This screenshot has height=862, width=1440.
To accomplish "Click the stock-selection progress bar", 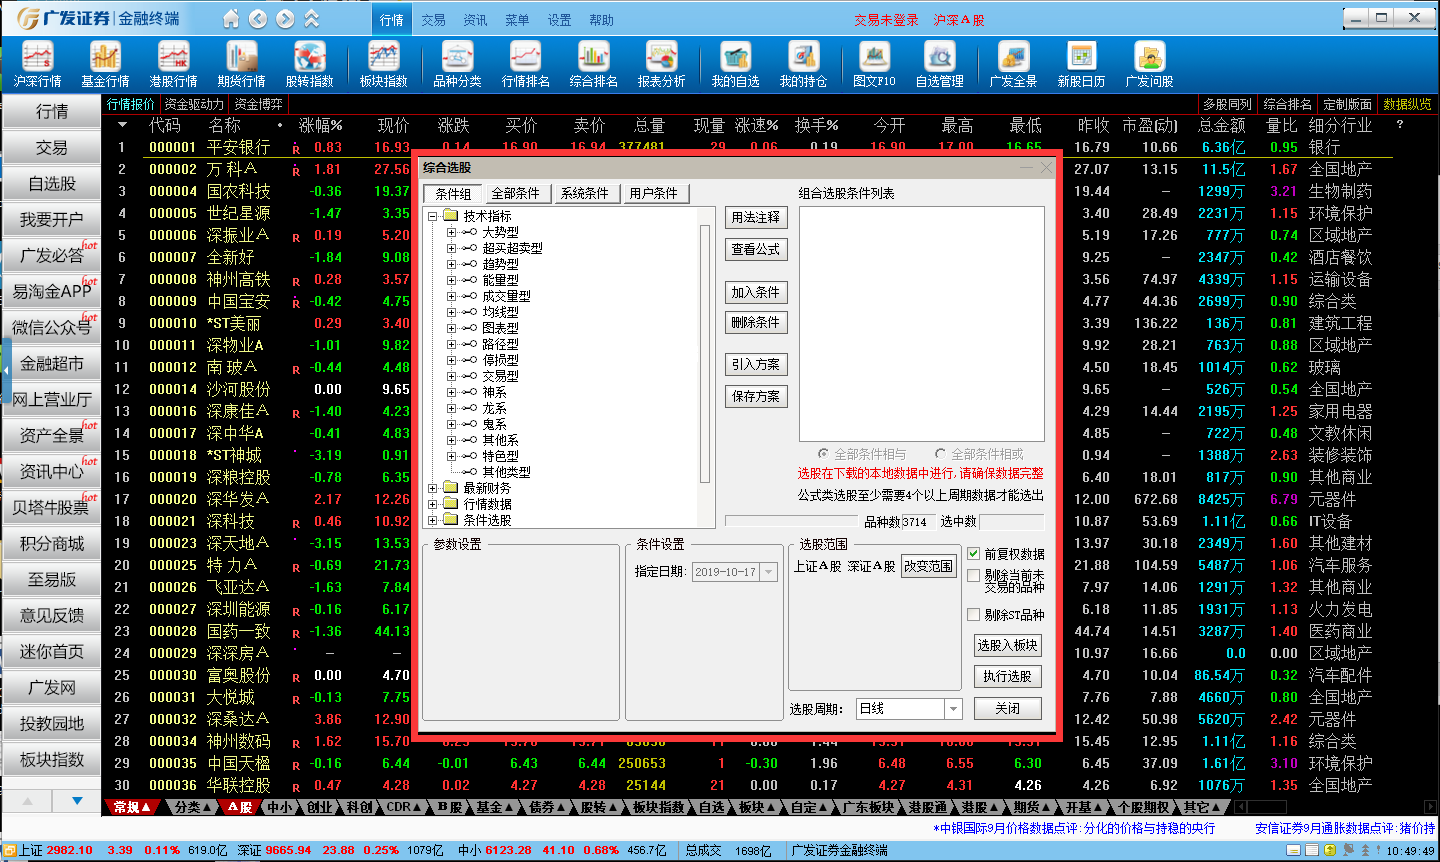I will pyautogui.click(x=794, y=521).
